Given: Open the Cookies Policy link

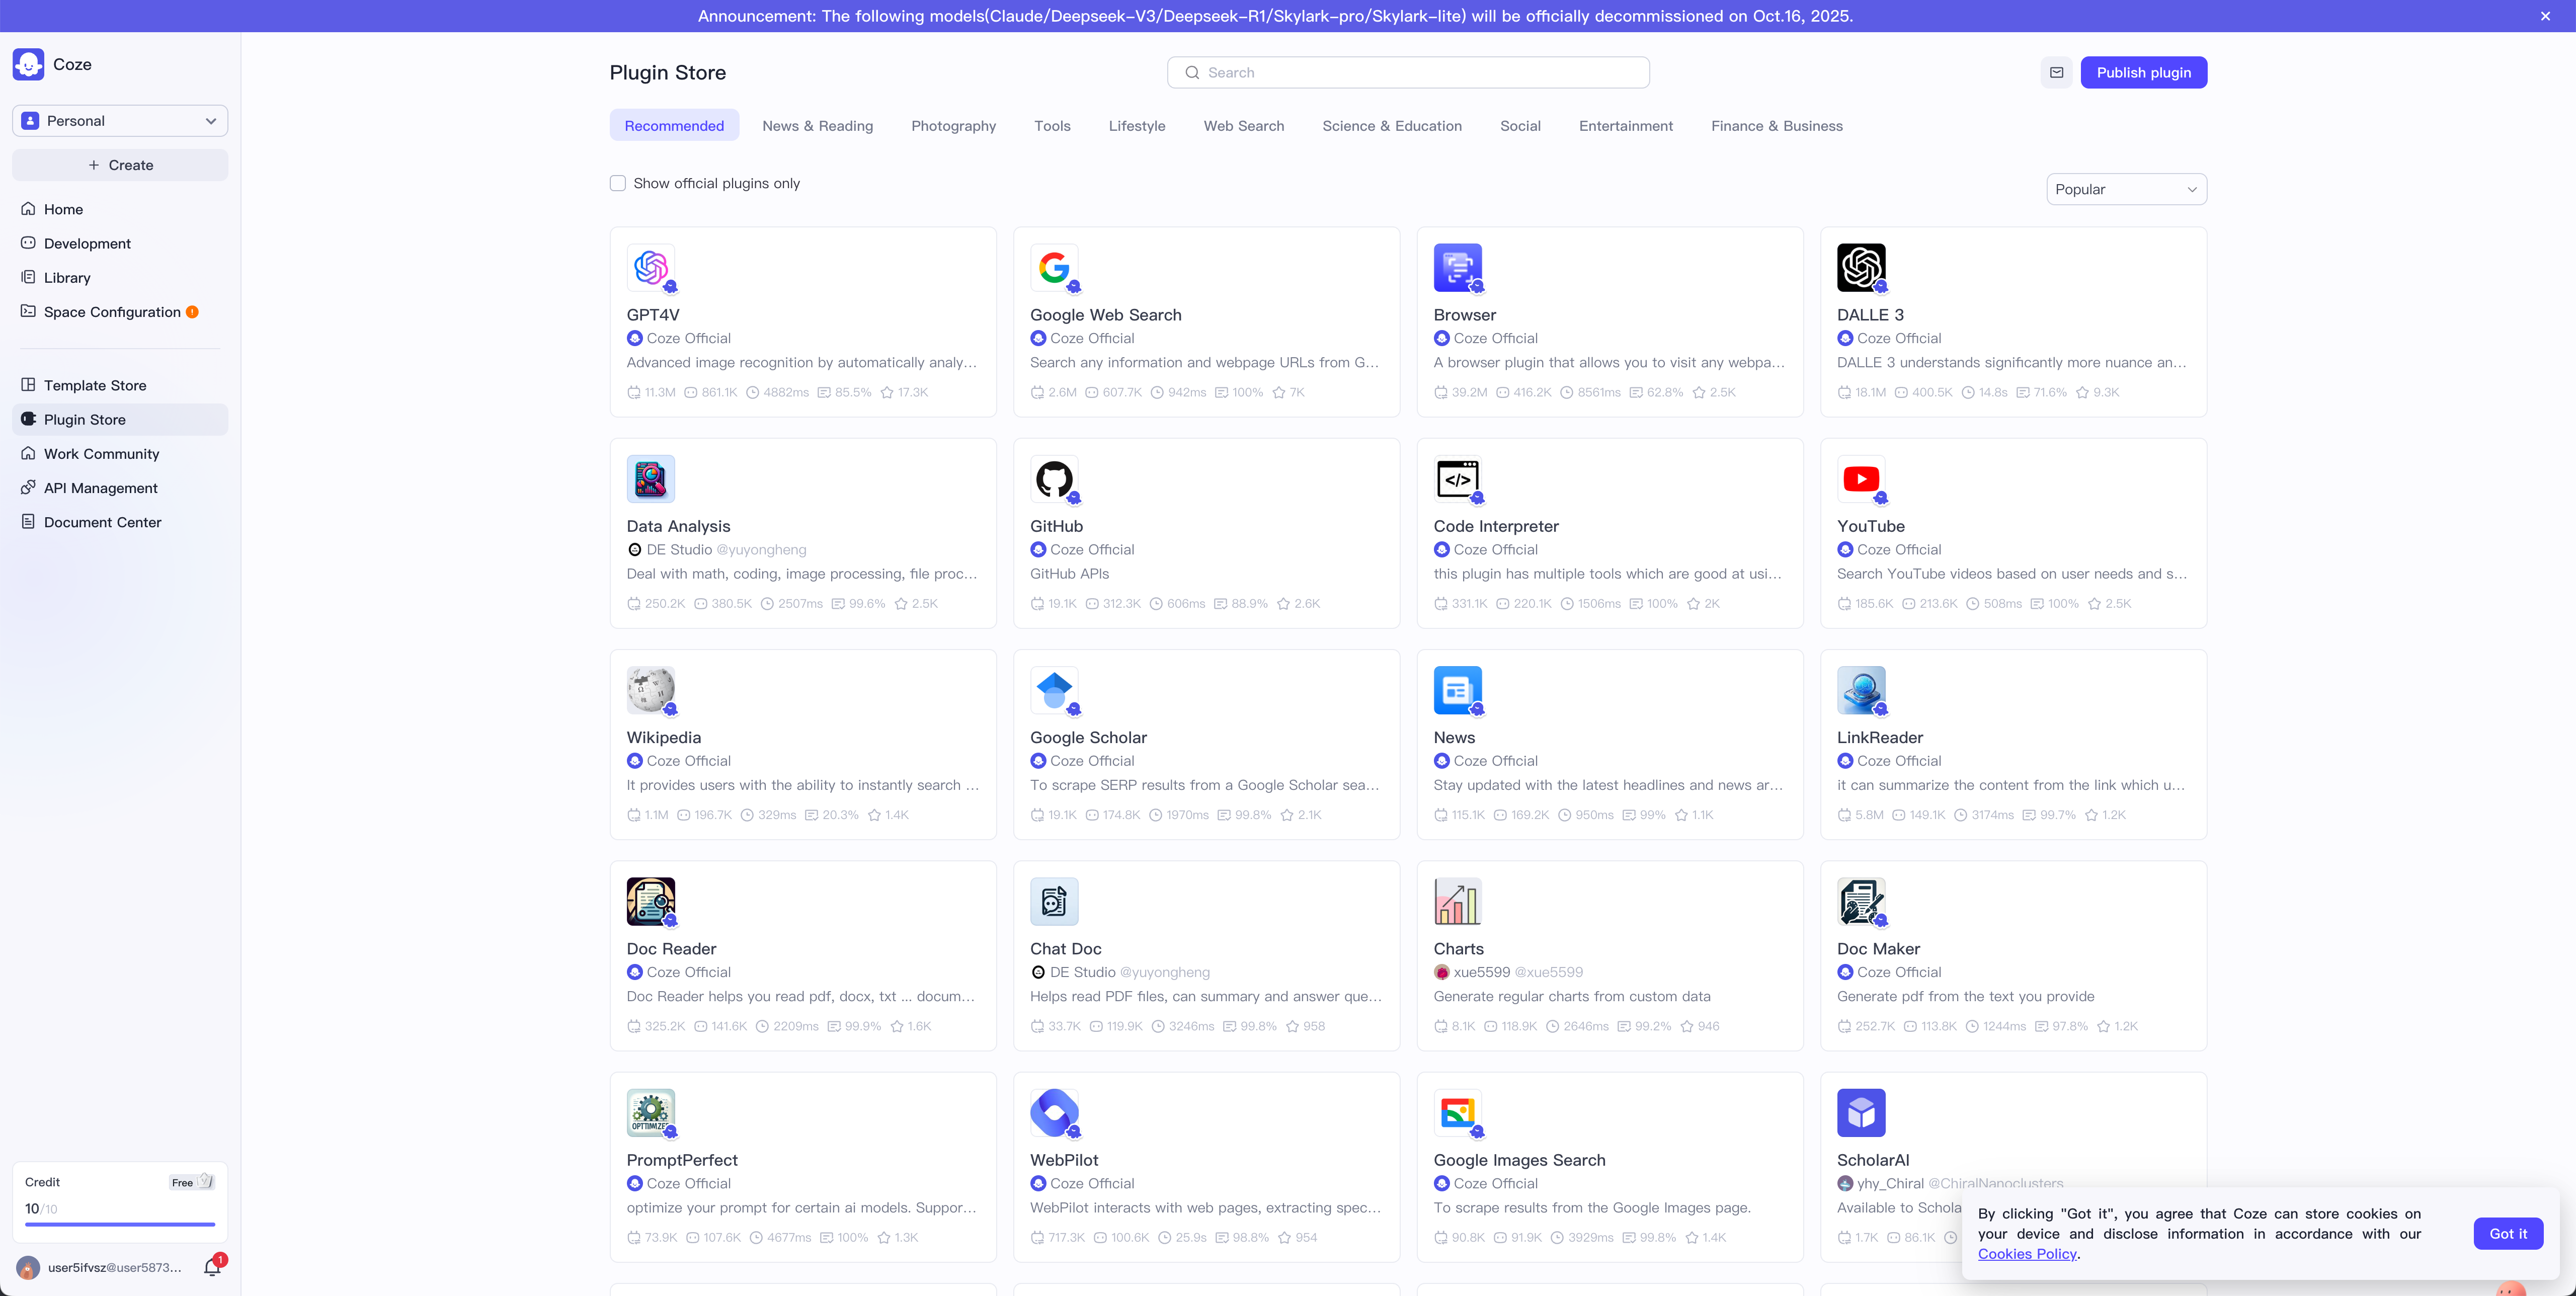Looking at the screenshot, I should point(2027,1254).
